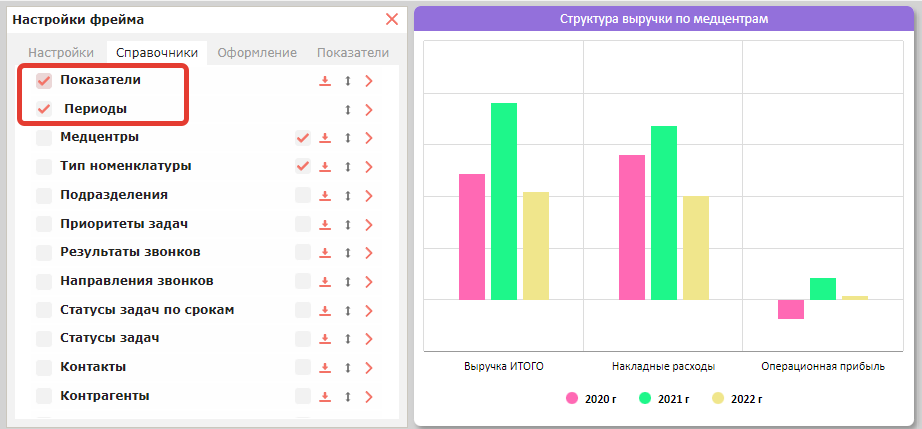
Task: Click reorder arrows icon in Тип номенклатуры row
Action: pos(348,167)
